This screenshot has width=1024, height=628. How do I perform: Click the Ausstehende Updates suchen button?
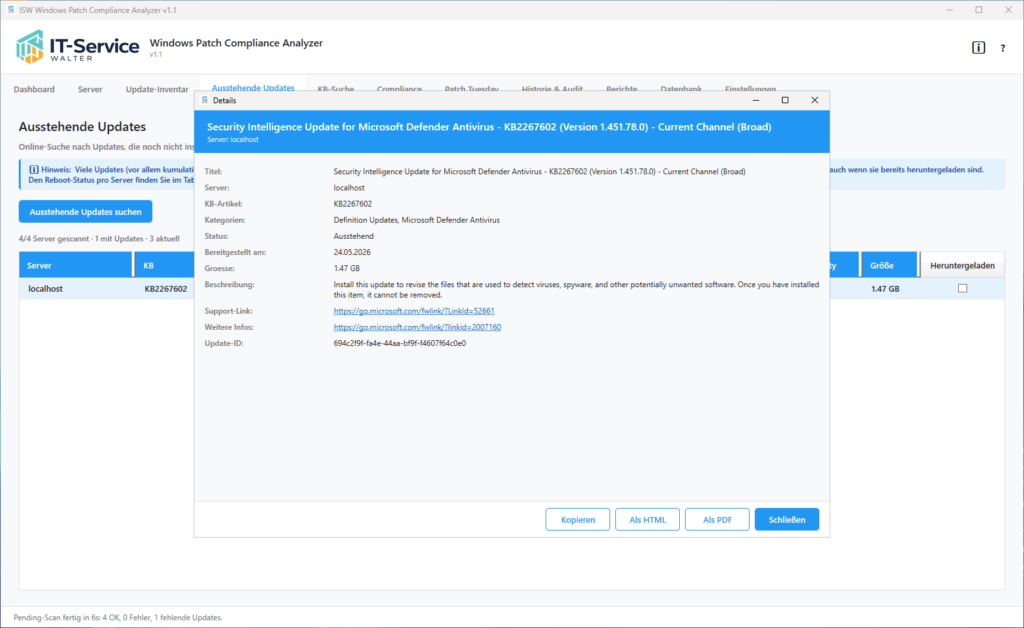86,212
